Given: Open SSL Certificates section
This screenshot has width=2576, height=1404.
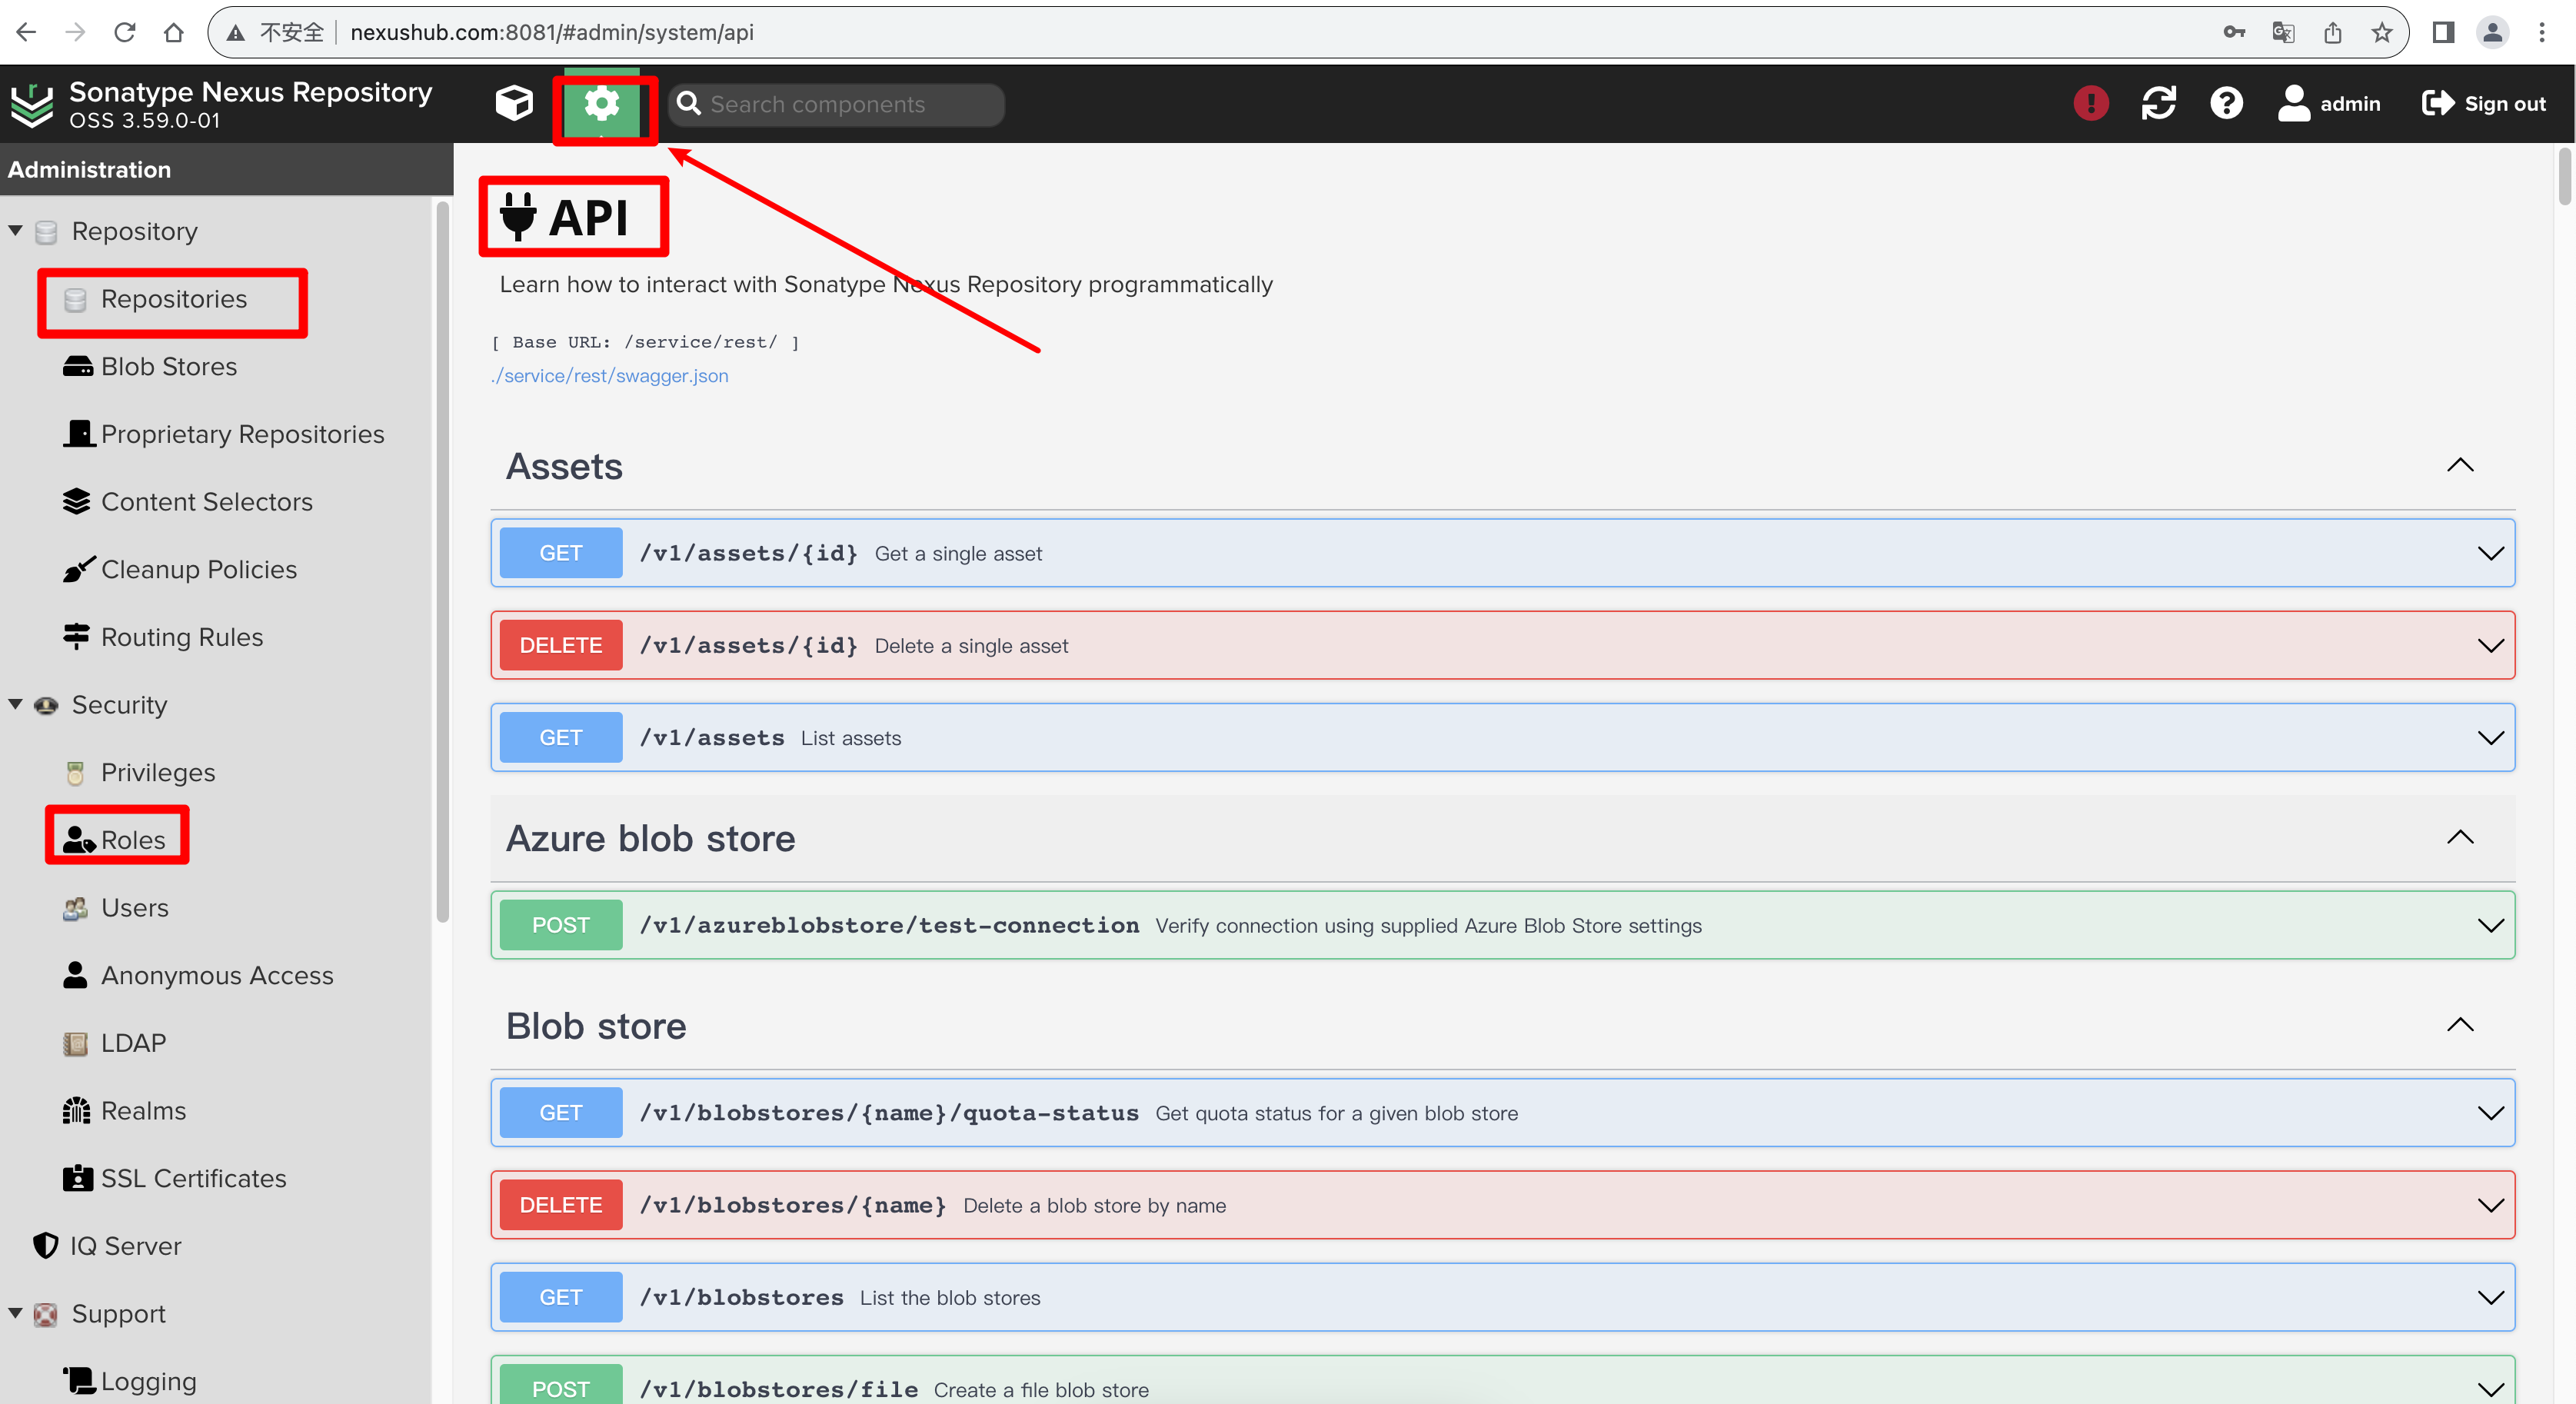Looking at the screenshot, I should coord(174,1178).
